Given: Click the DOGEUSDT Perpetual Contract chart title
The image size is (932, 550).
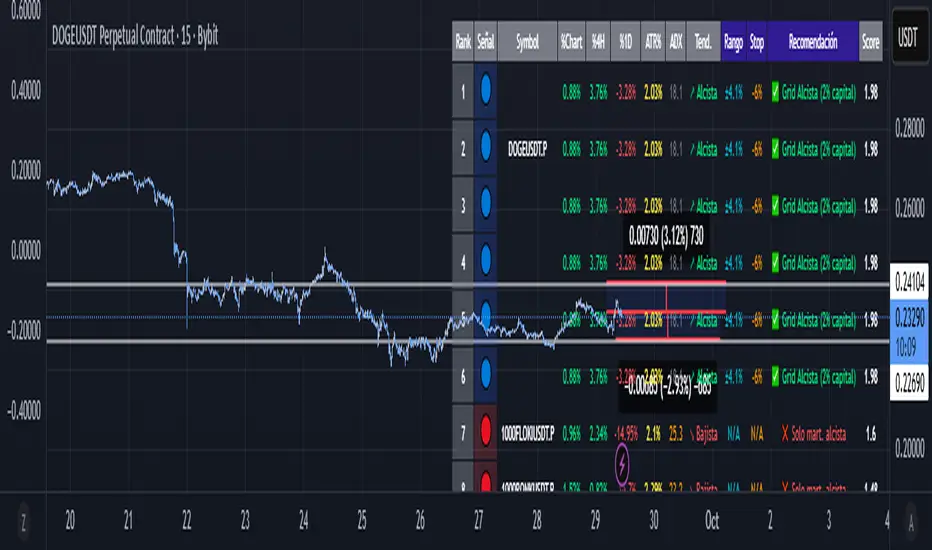Looking at the screenshot, I should coord(134,37).
